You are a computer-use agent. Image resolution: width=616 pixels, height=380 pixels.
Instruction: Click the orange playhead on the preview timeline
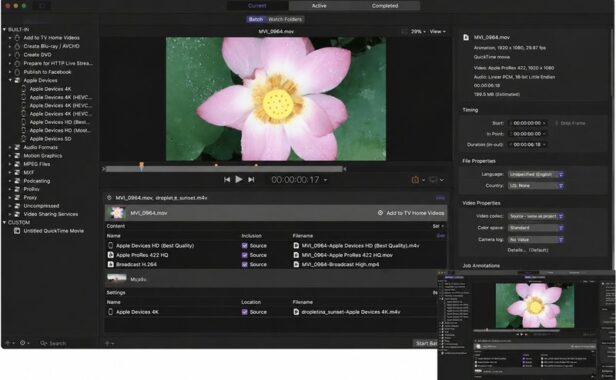tap(141, 166)
